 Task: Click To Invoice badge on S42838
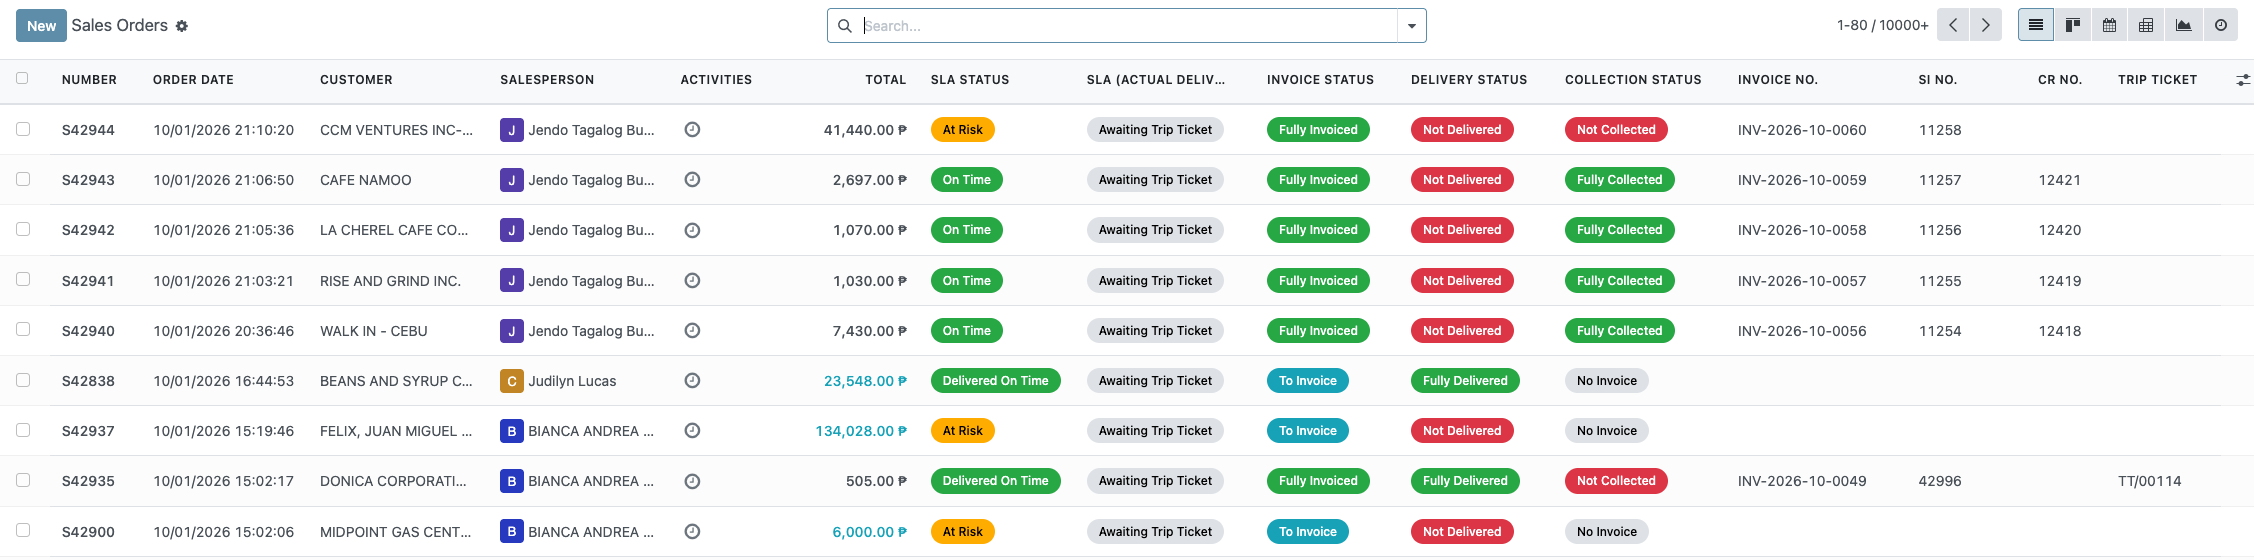[1308, 381]
